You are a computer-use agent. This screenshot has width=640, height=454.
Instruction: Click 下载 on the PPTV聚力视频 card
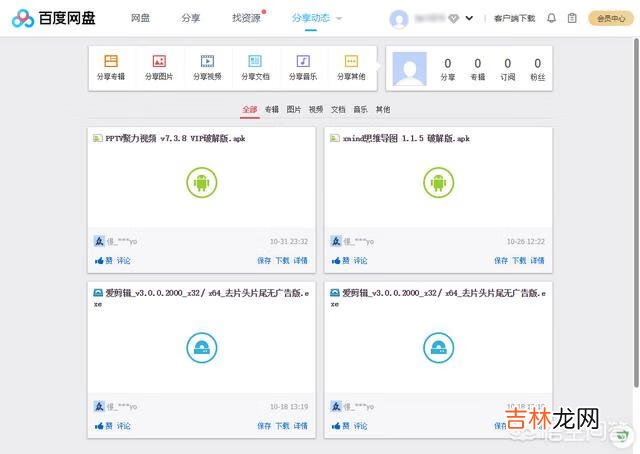282,260
